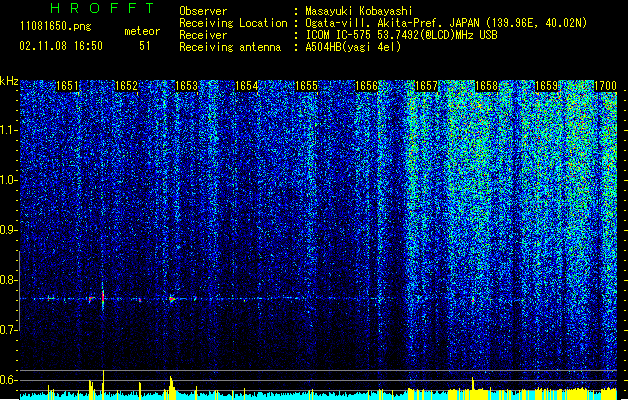Click the 0.6 frequency axis label
Screen dimensions: 629x400
[x=9, y=380]
